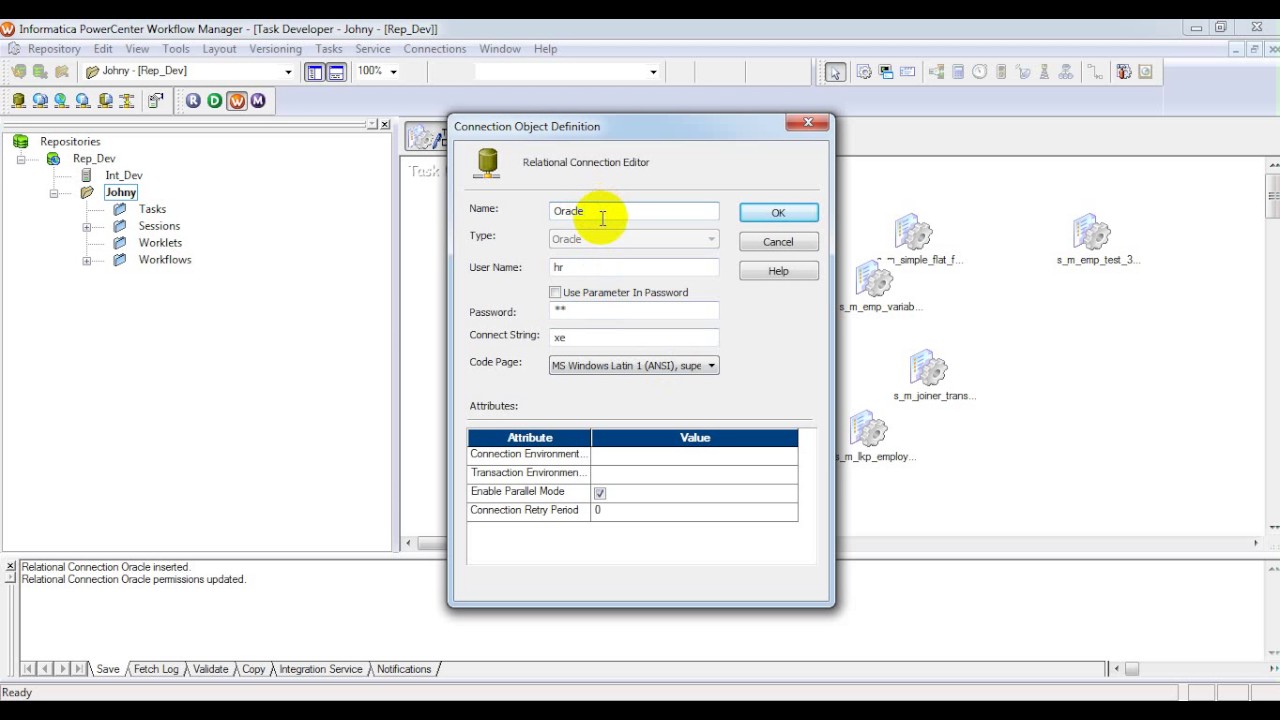Switch to the Validate output tab
The height and width of the screenshot is (720, 1280).
coord(210,669)
